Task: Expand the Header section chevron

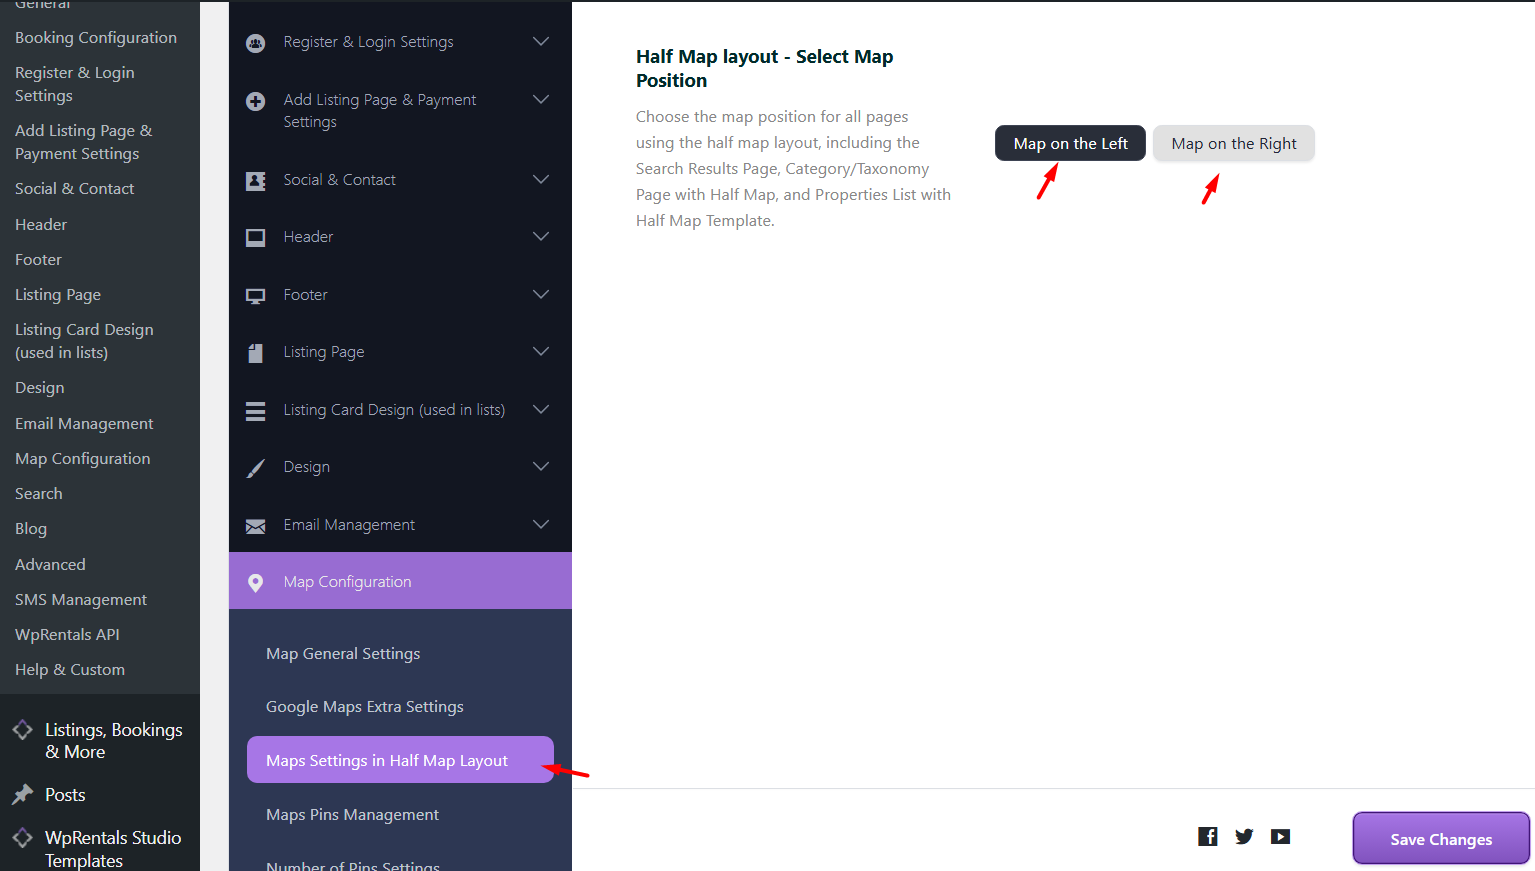Action: [541, 237]
